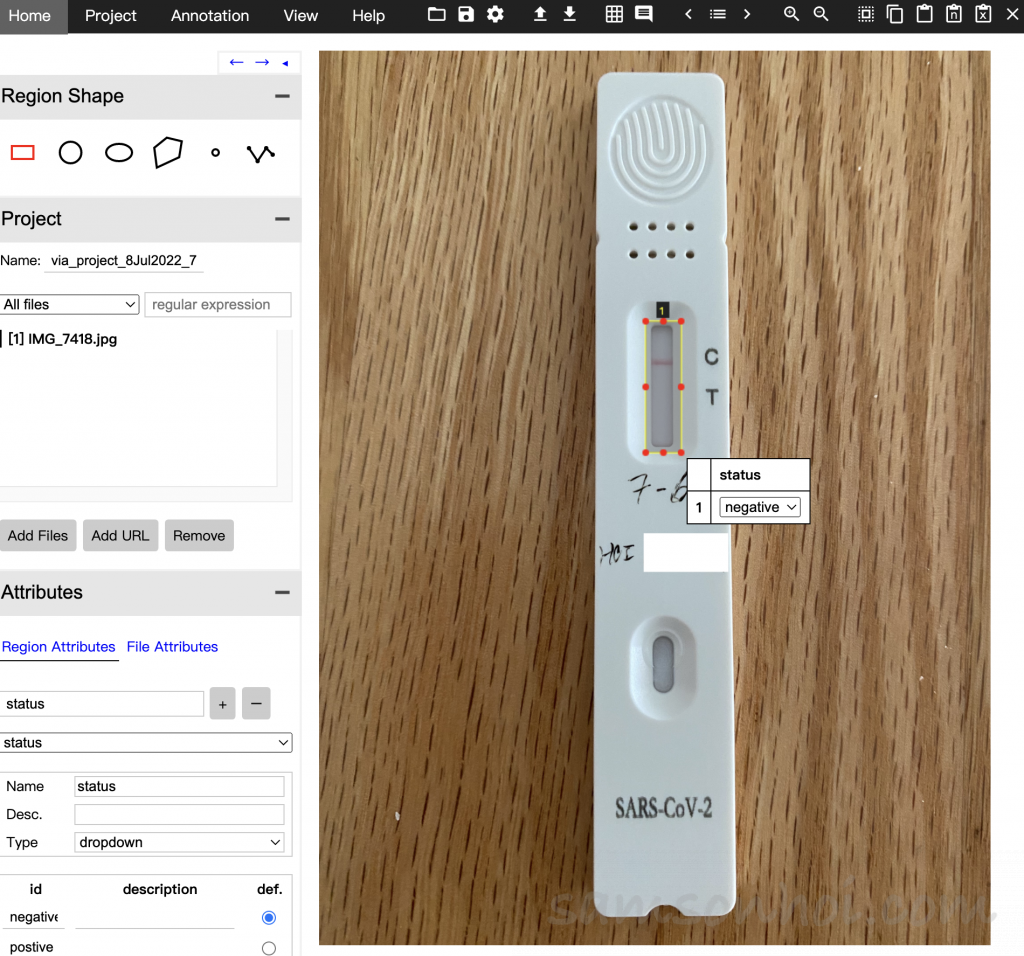Open the Annotation menu

click(x=210, y=16)
